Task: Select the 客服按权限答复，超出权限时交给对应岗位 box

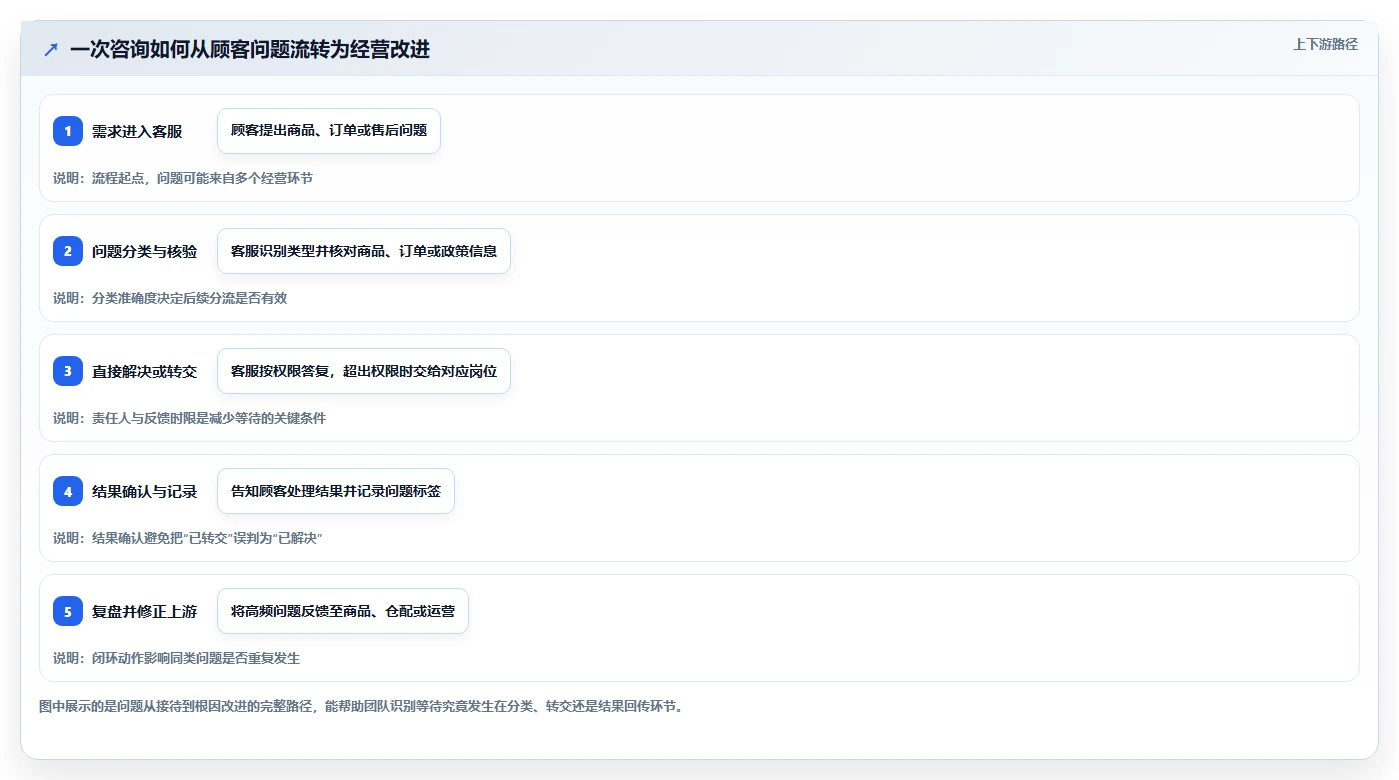Action: (x=364, y=371)
